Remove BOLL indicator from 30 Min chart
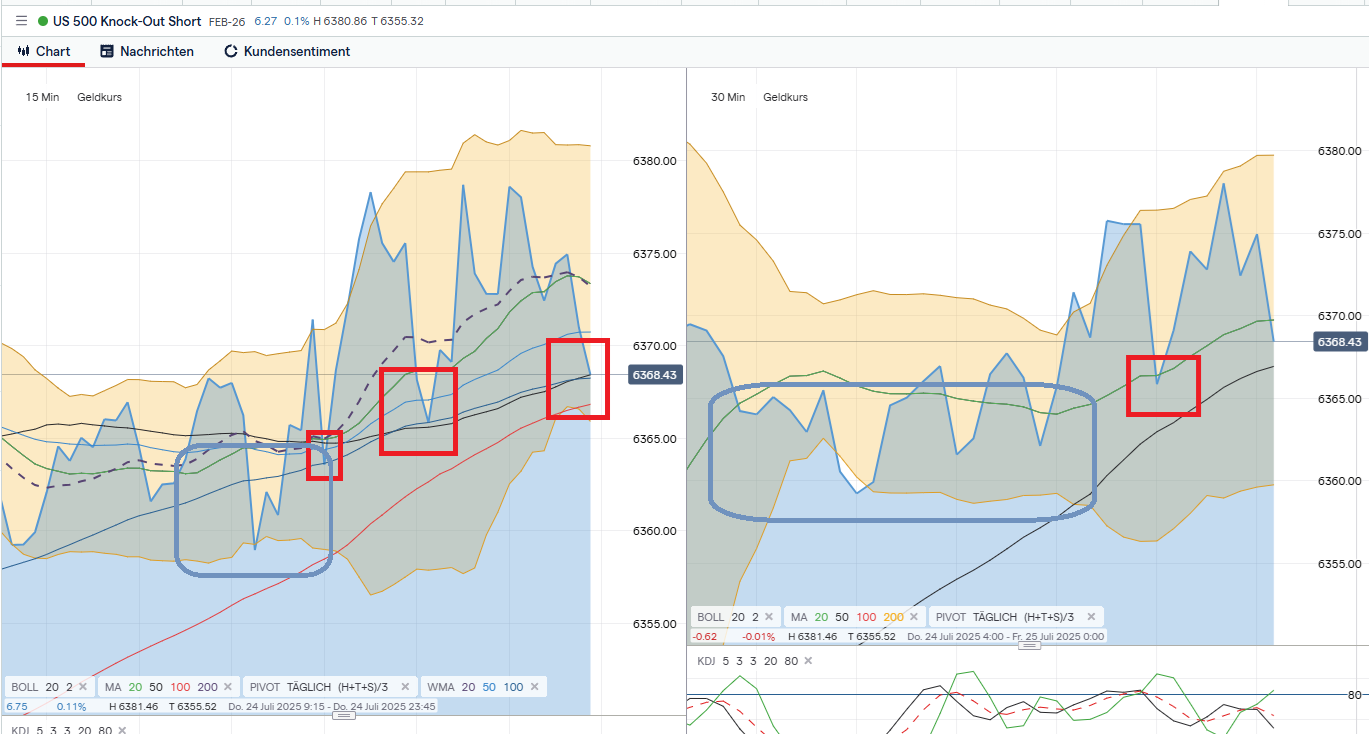Image resolution: width=1369 pixels, height=734 pixels. 768,617
